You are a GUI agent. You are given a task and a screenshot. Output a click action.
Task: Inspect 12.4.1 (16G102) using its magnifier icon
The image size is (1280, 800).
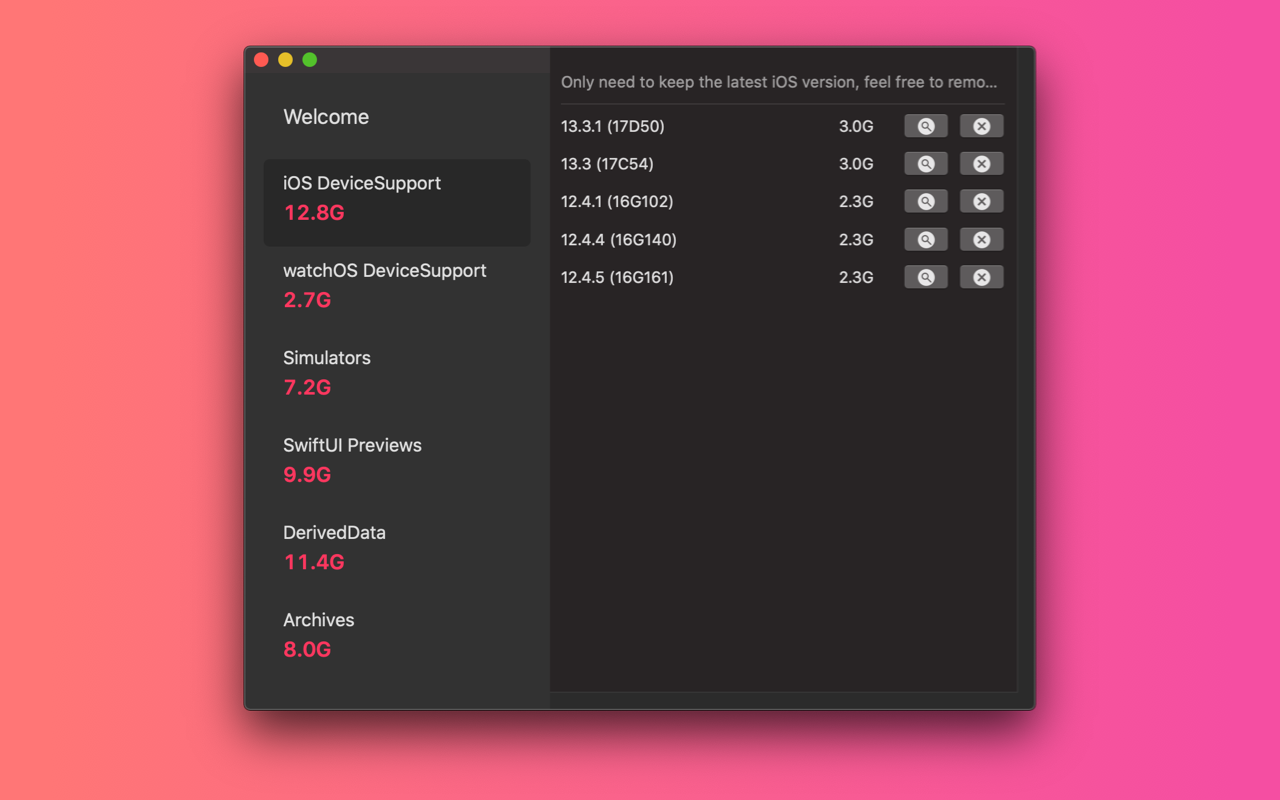click(x=925, y=201)
